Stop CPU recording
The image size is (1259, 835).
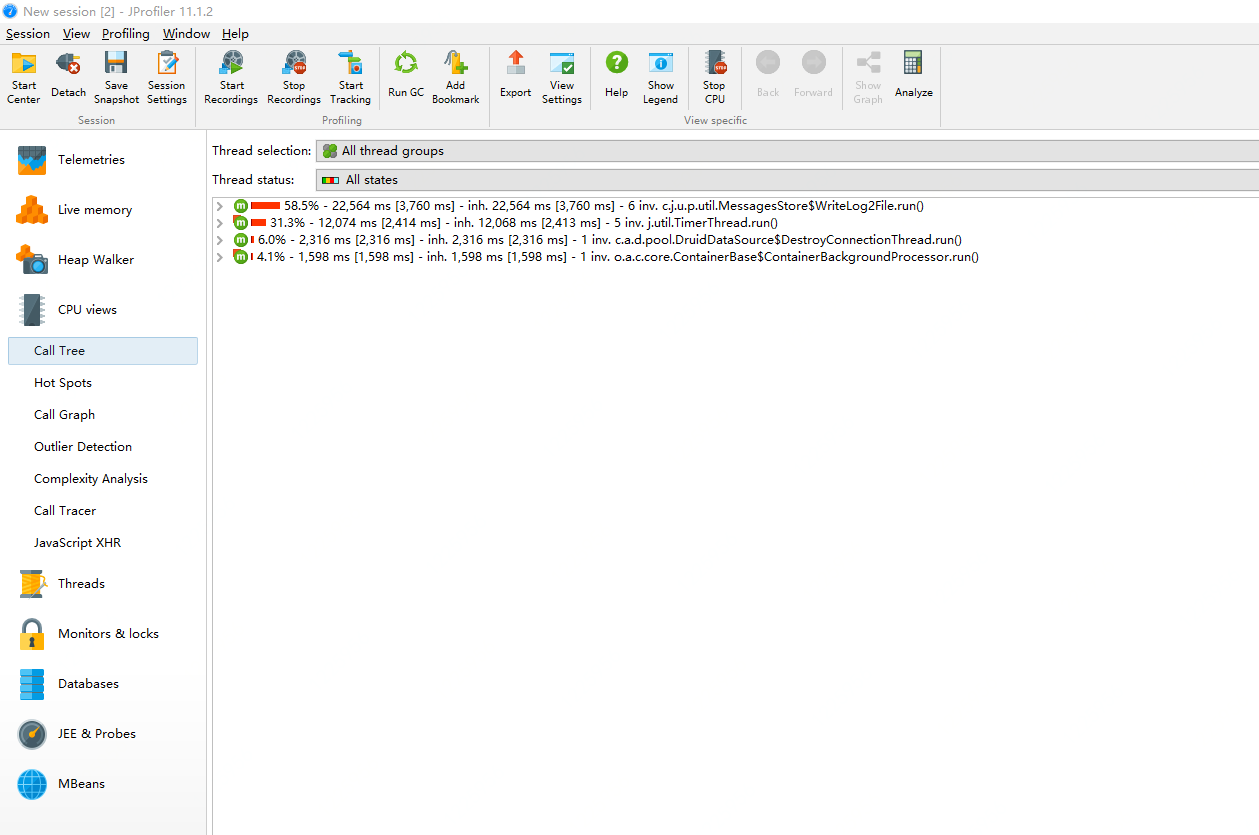point(714,77)
